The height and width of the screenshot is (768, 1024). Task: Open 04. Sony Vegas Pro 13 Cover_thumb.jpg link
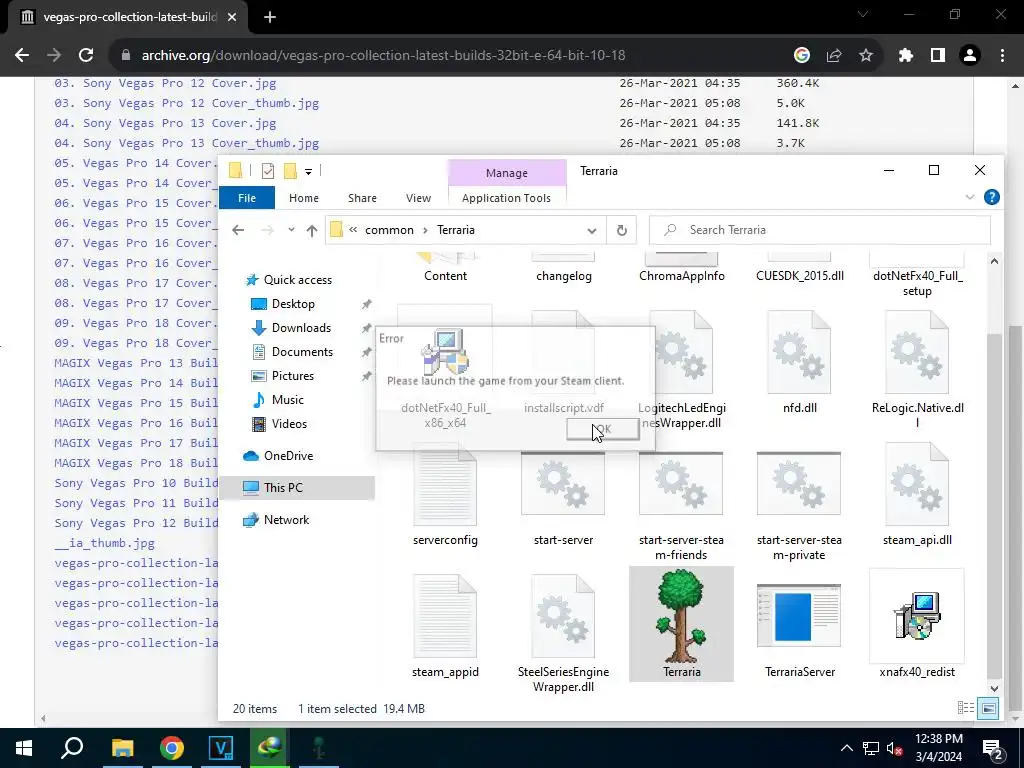[187, 142]
